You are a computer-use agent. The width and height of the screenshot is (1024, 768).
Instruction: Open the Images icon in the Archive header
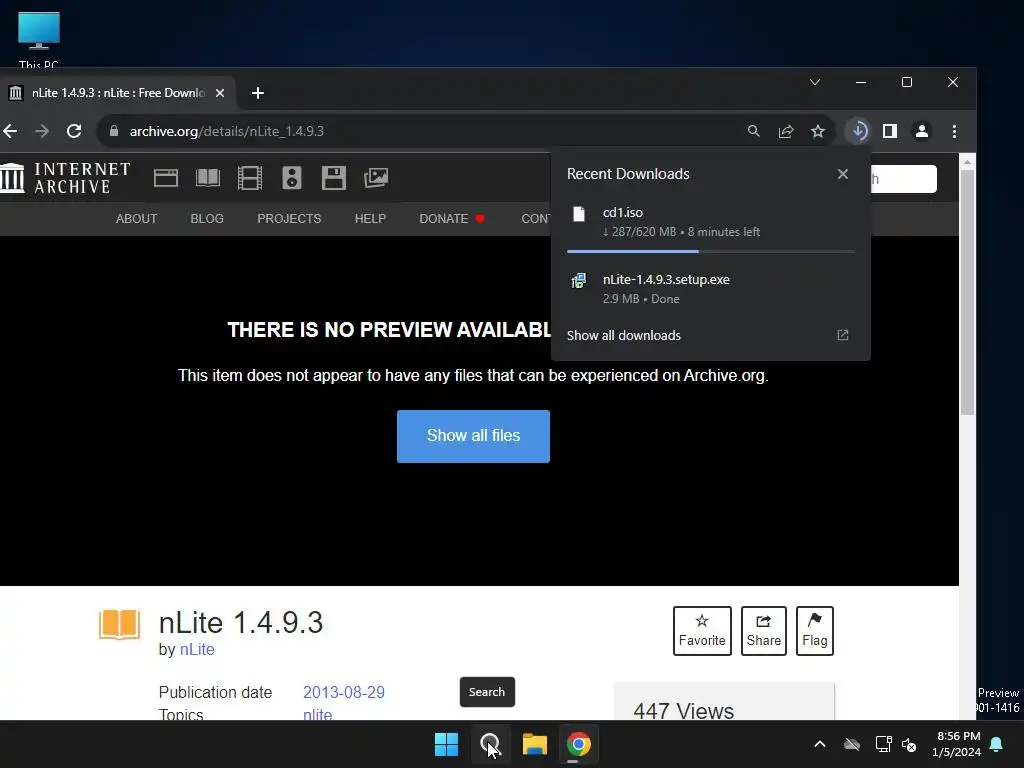pos(376,178)
